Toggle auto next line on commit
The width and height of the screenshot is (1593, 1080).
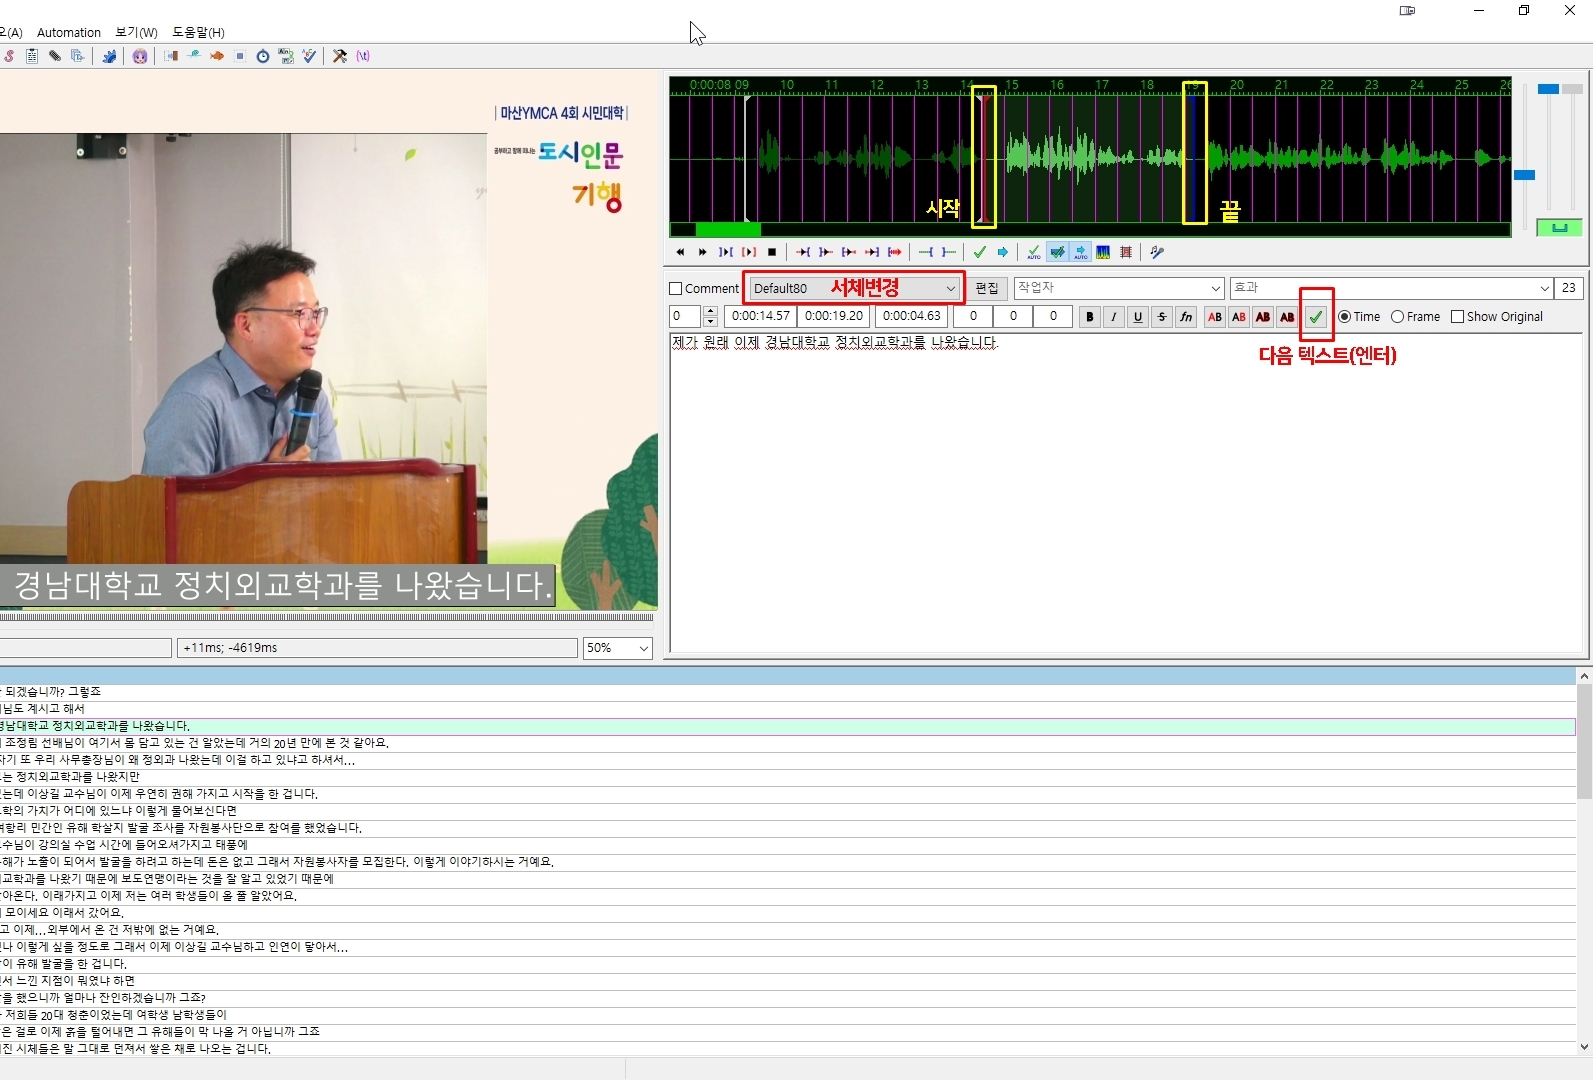pos(1057,252)
